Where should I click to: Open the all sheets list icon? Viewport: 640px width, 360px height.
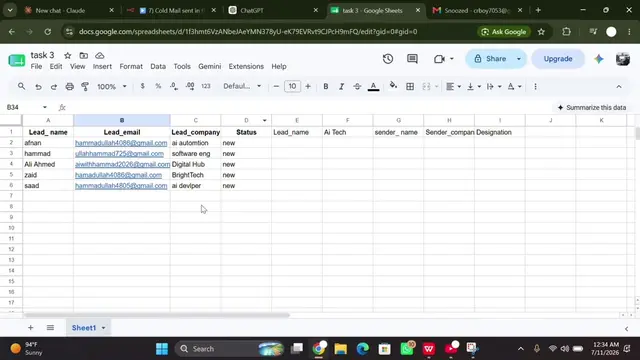[50, 327]
